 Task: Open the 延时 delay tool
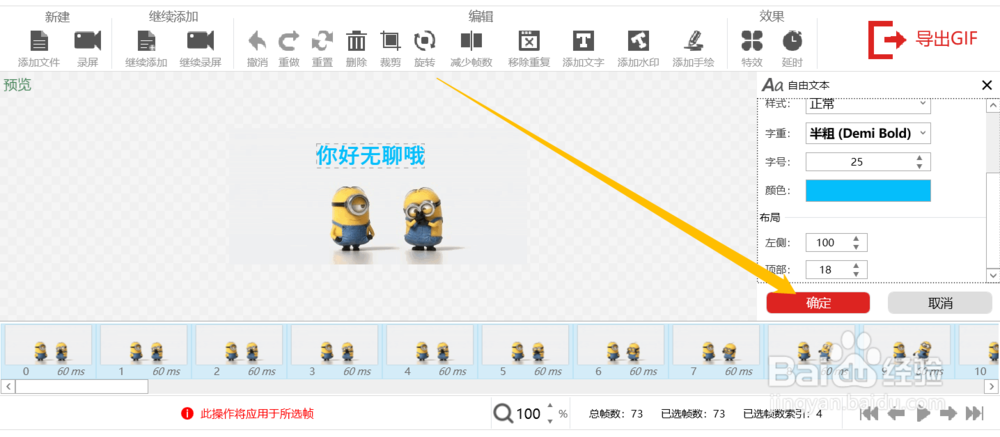point(791,41)
